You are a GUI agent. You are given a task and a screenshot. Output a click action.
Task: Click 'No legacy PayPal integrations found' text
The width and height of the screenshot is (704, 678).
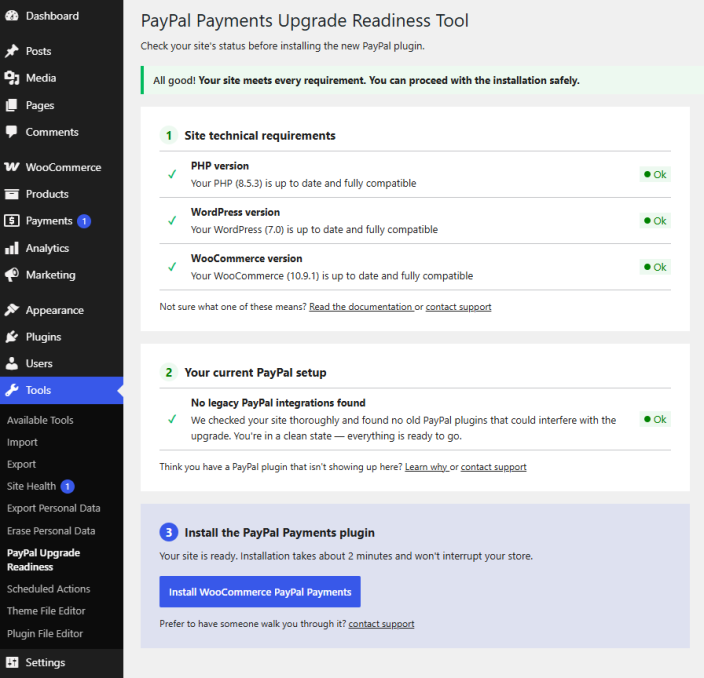pyautogui.click(x=278, y=403)
